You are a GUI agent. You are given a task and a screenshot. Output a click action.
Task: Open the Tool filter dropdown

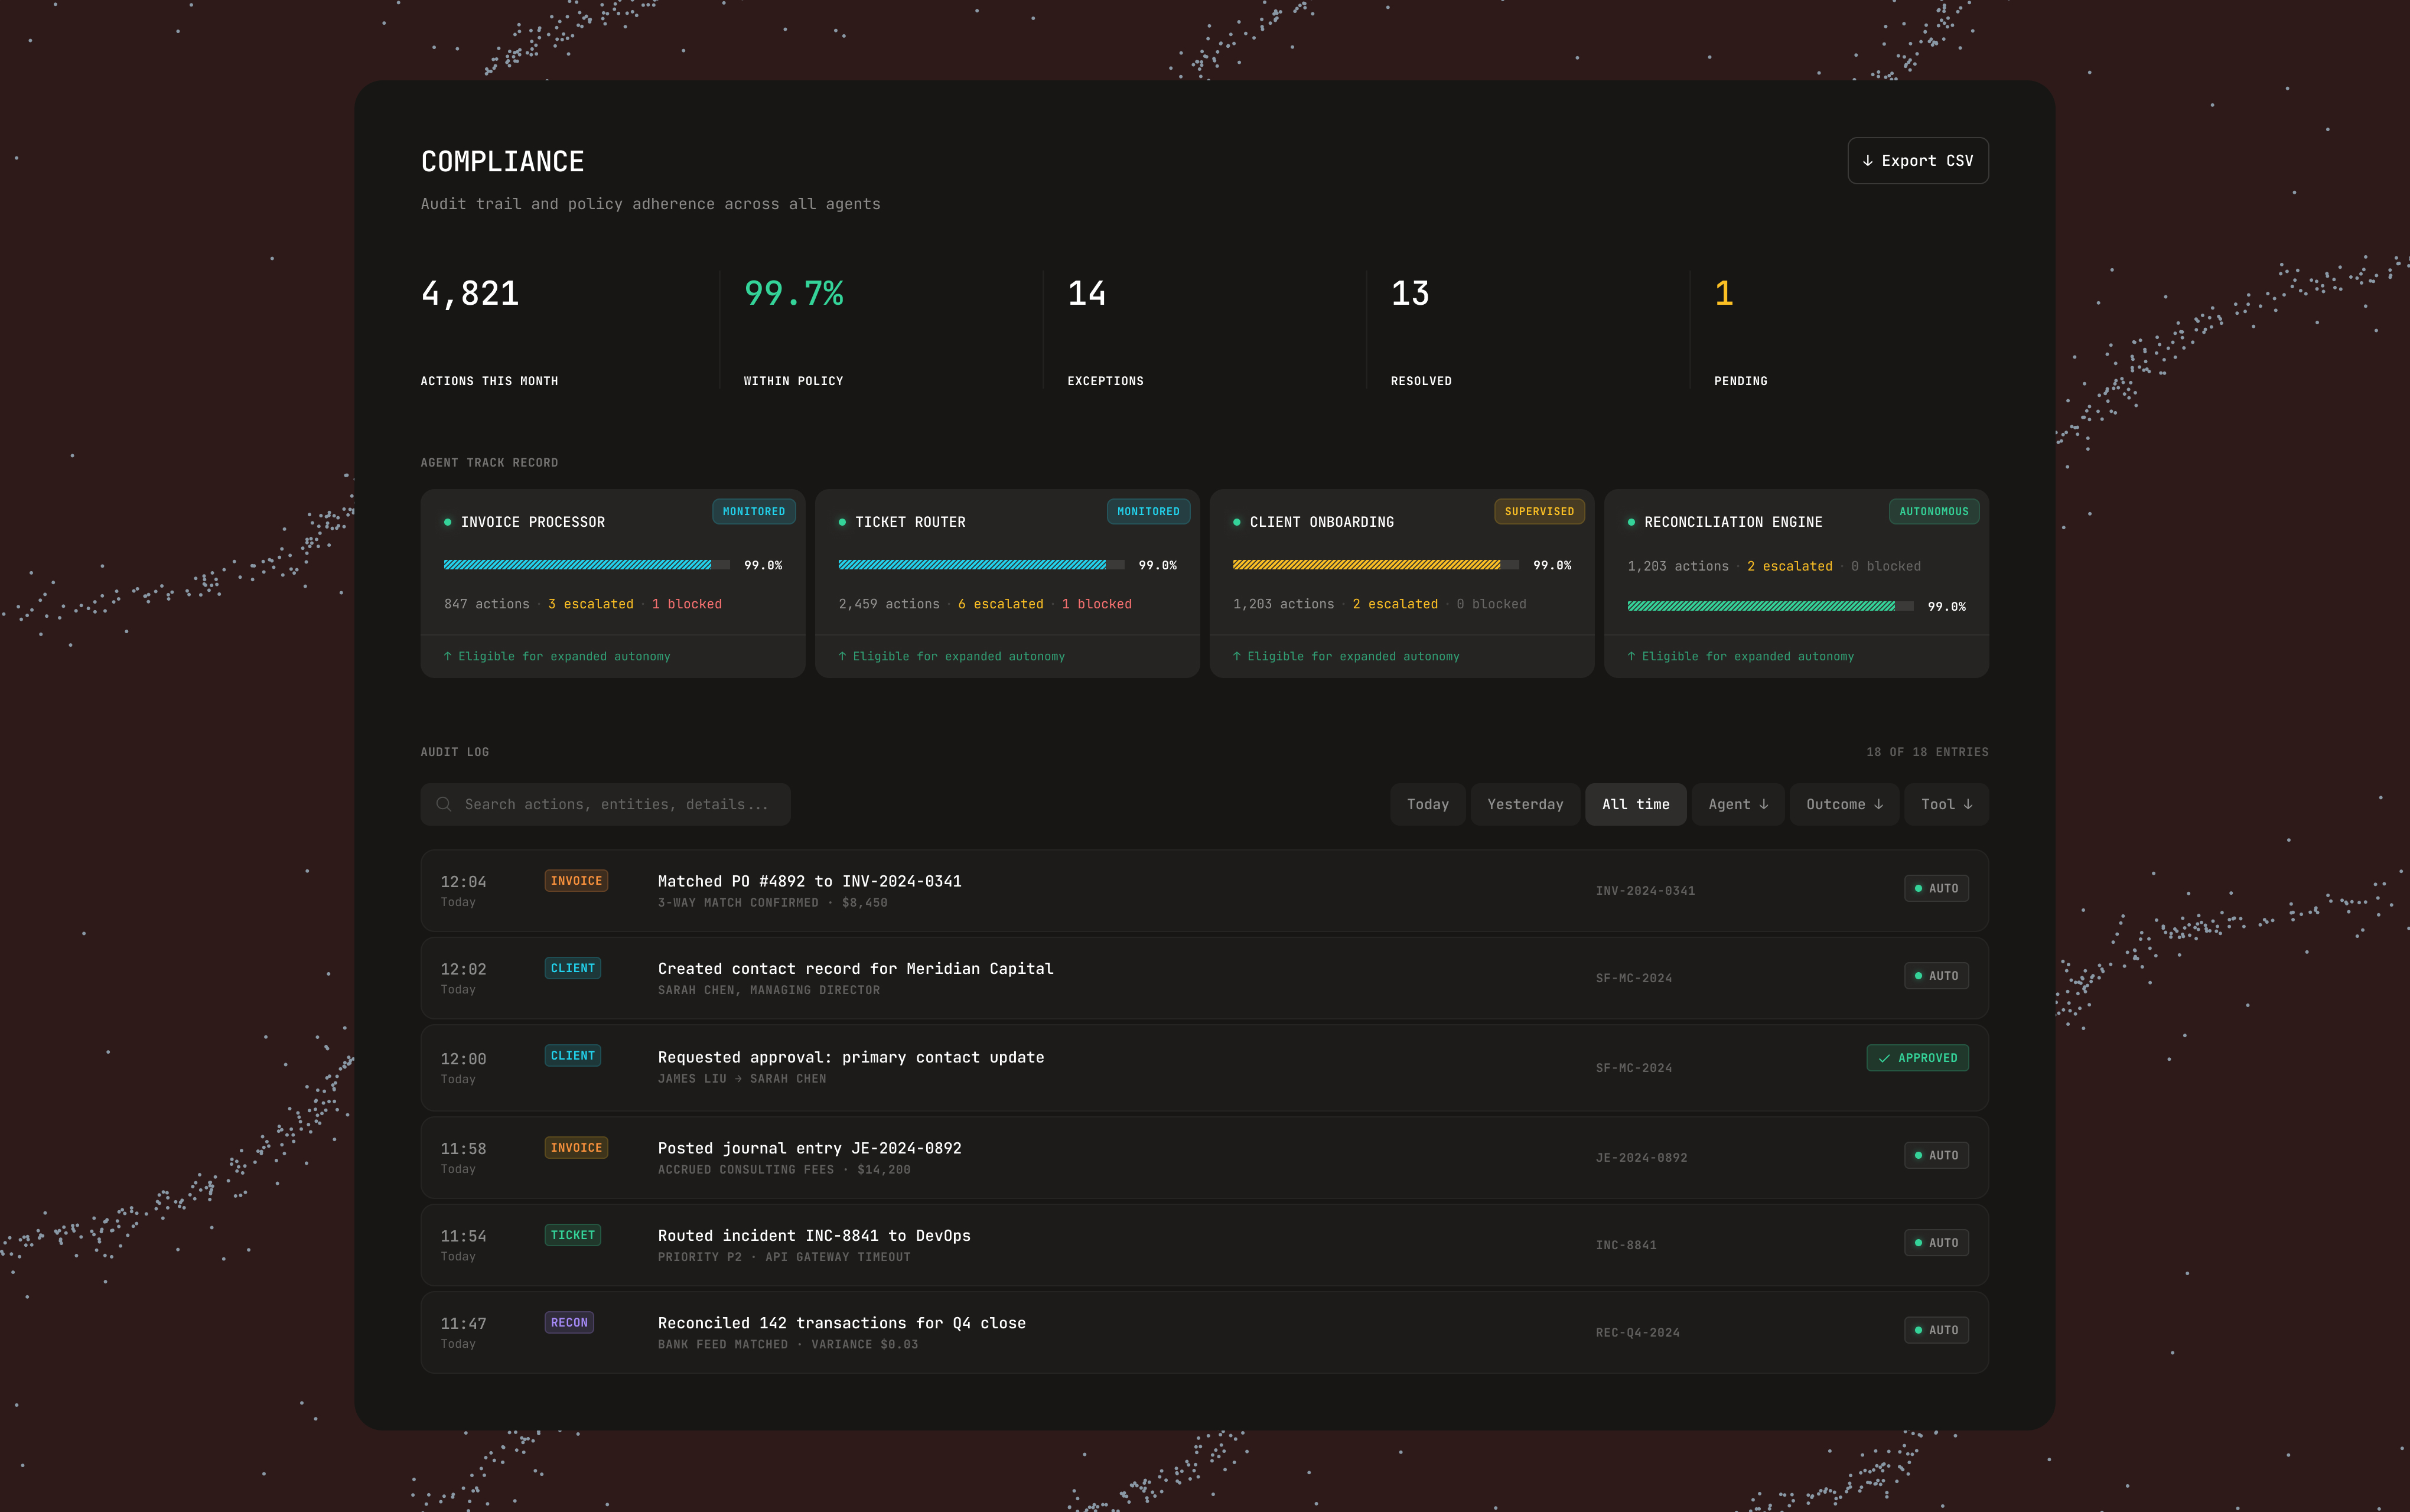1946,804
